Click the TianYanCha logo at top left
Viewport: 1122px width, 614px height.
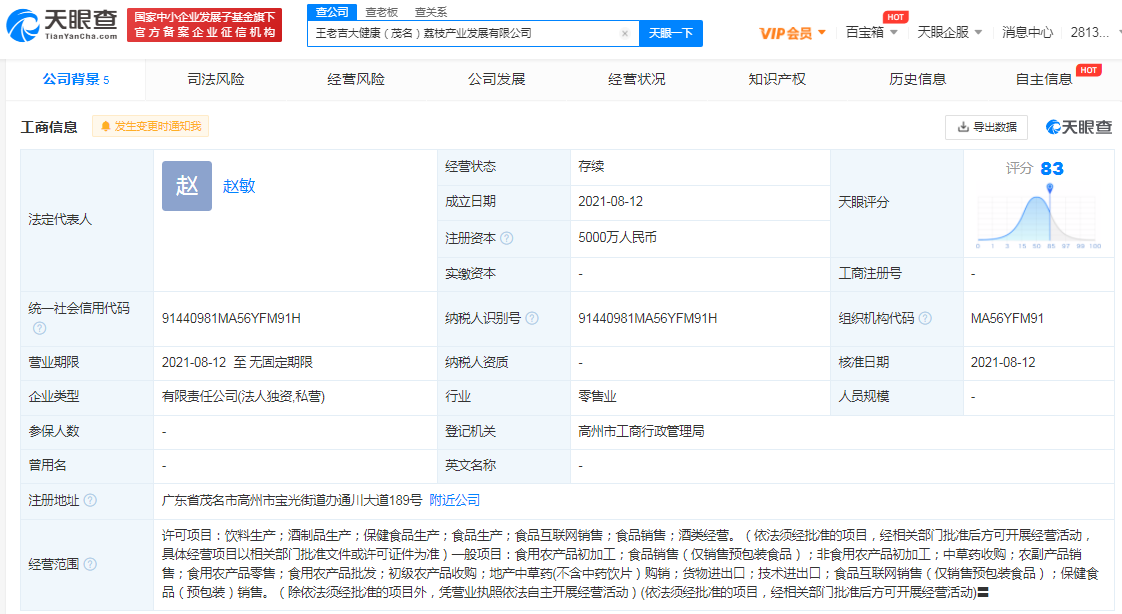coord(62,25)
